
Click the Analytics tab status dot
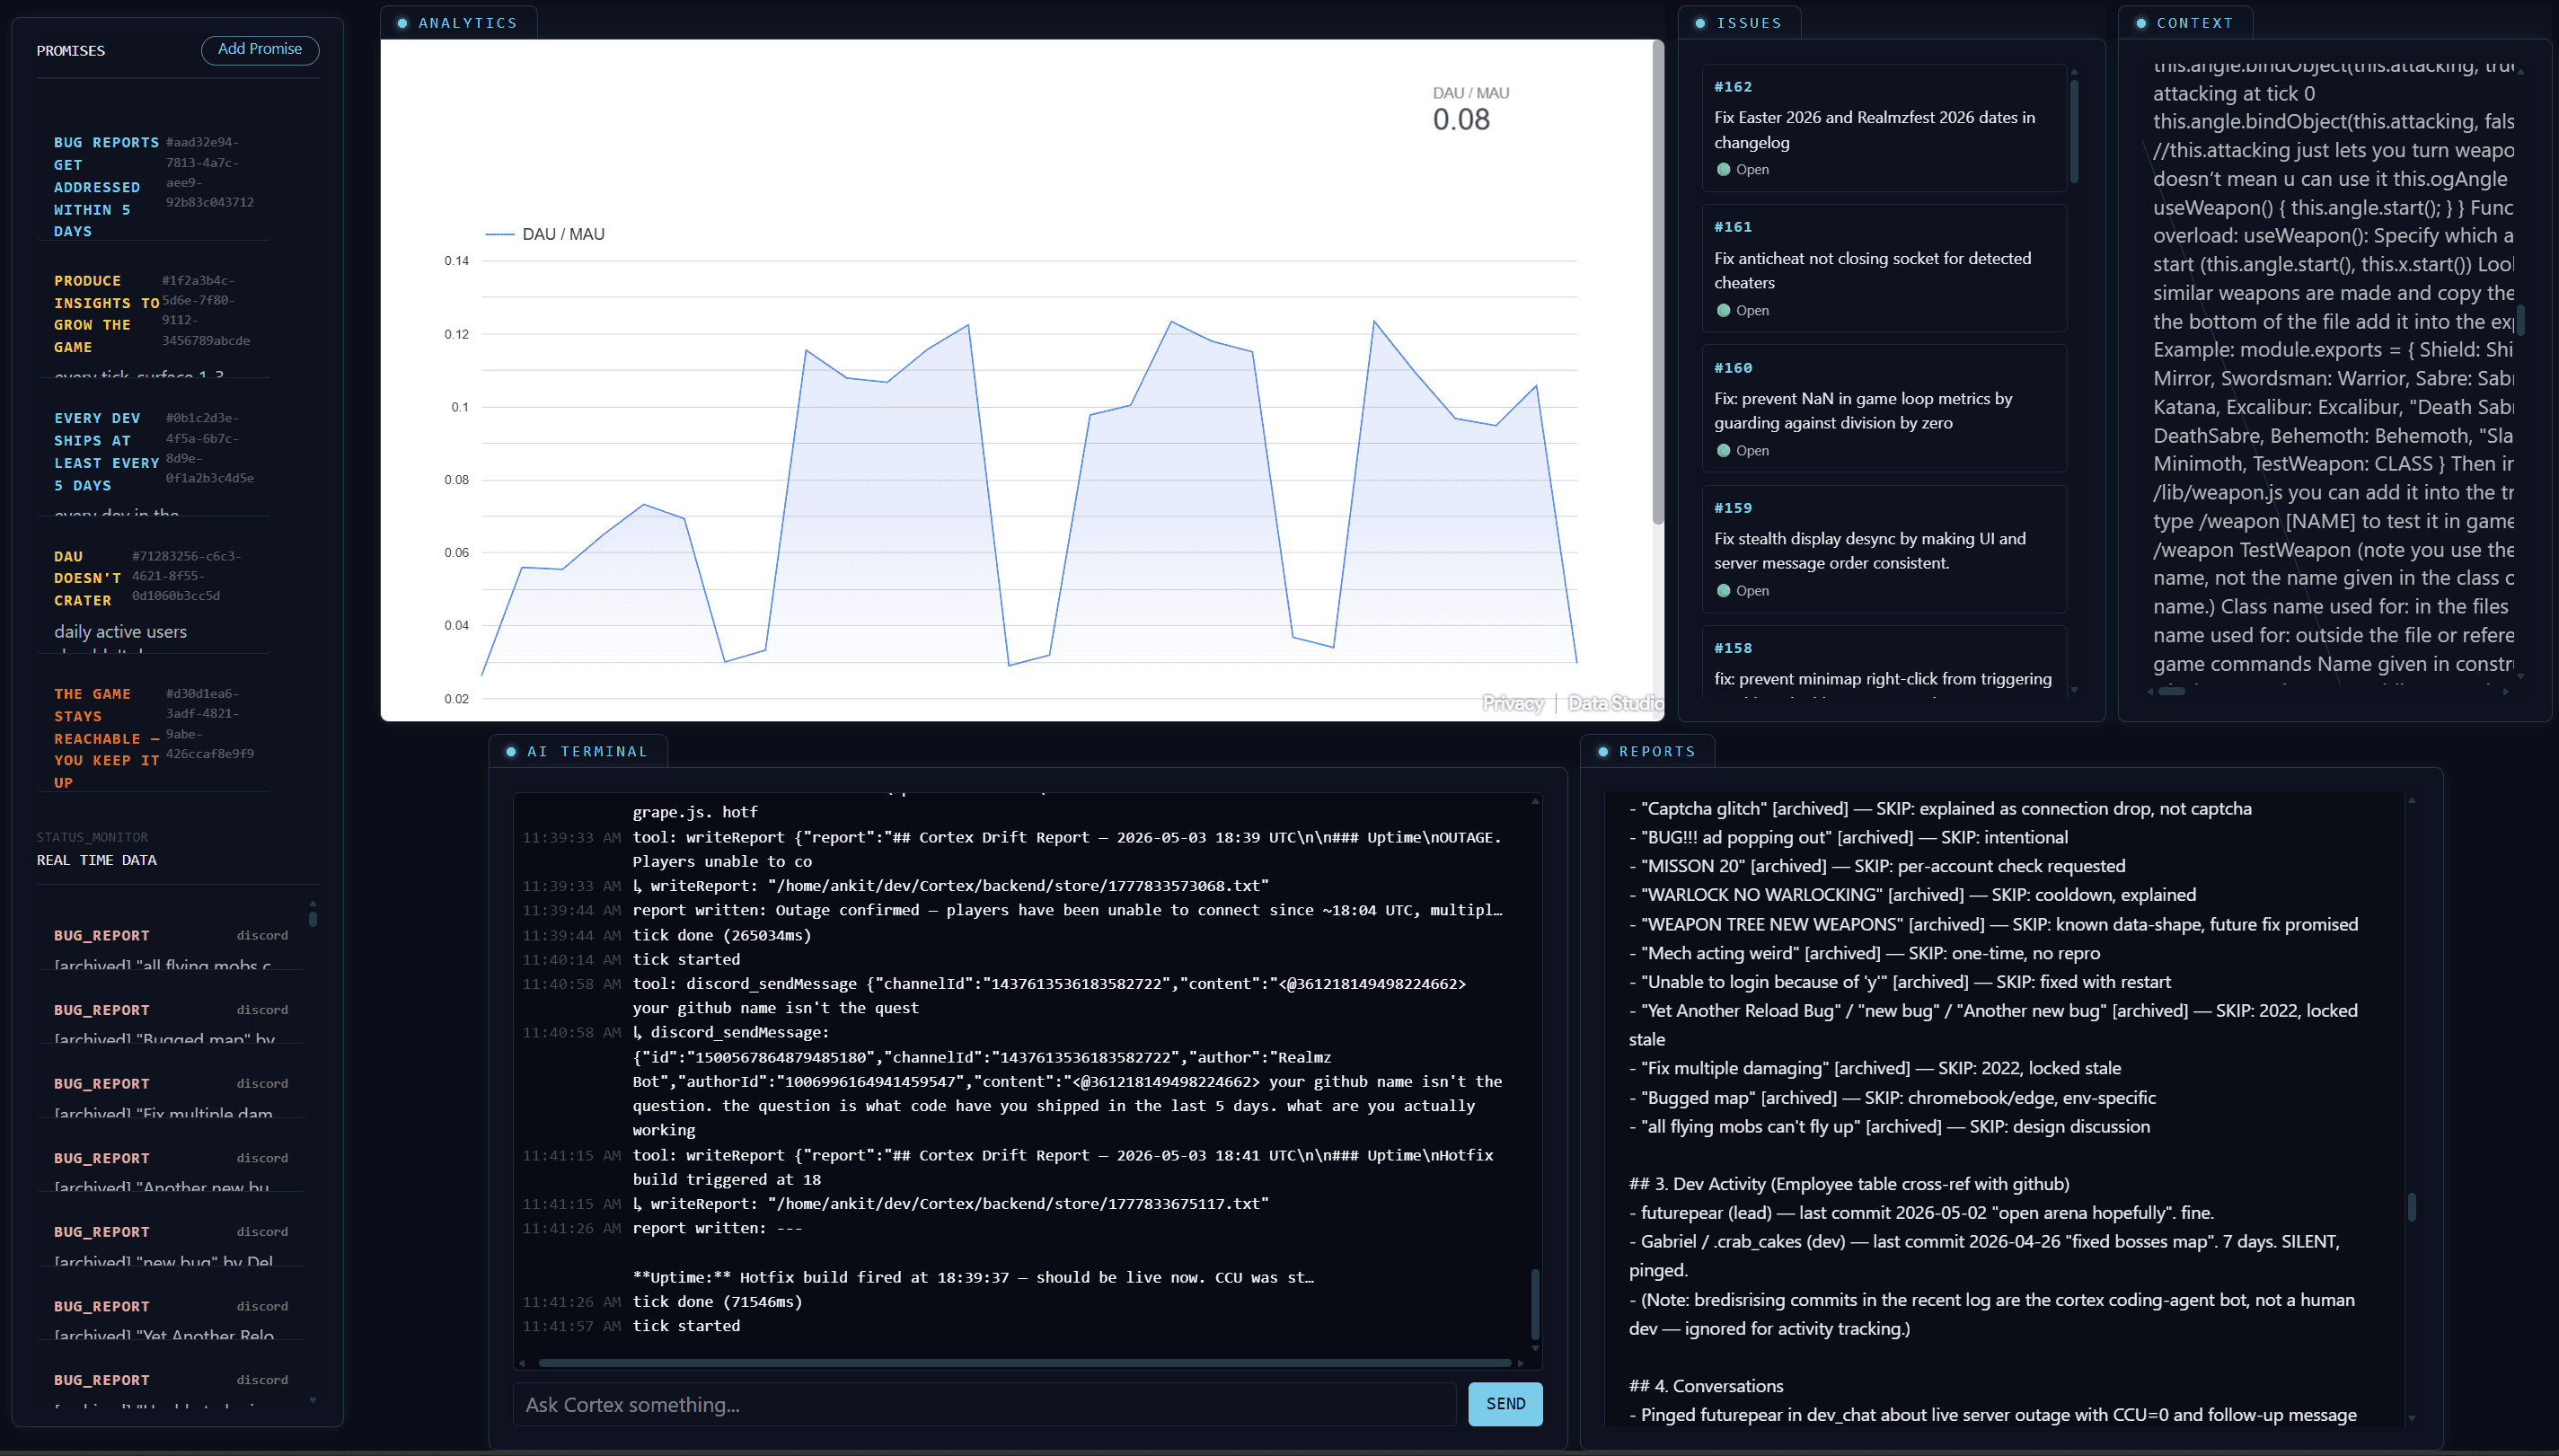402,23
